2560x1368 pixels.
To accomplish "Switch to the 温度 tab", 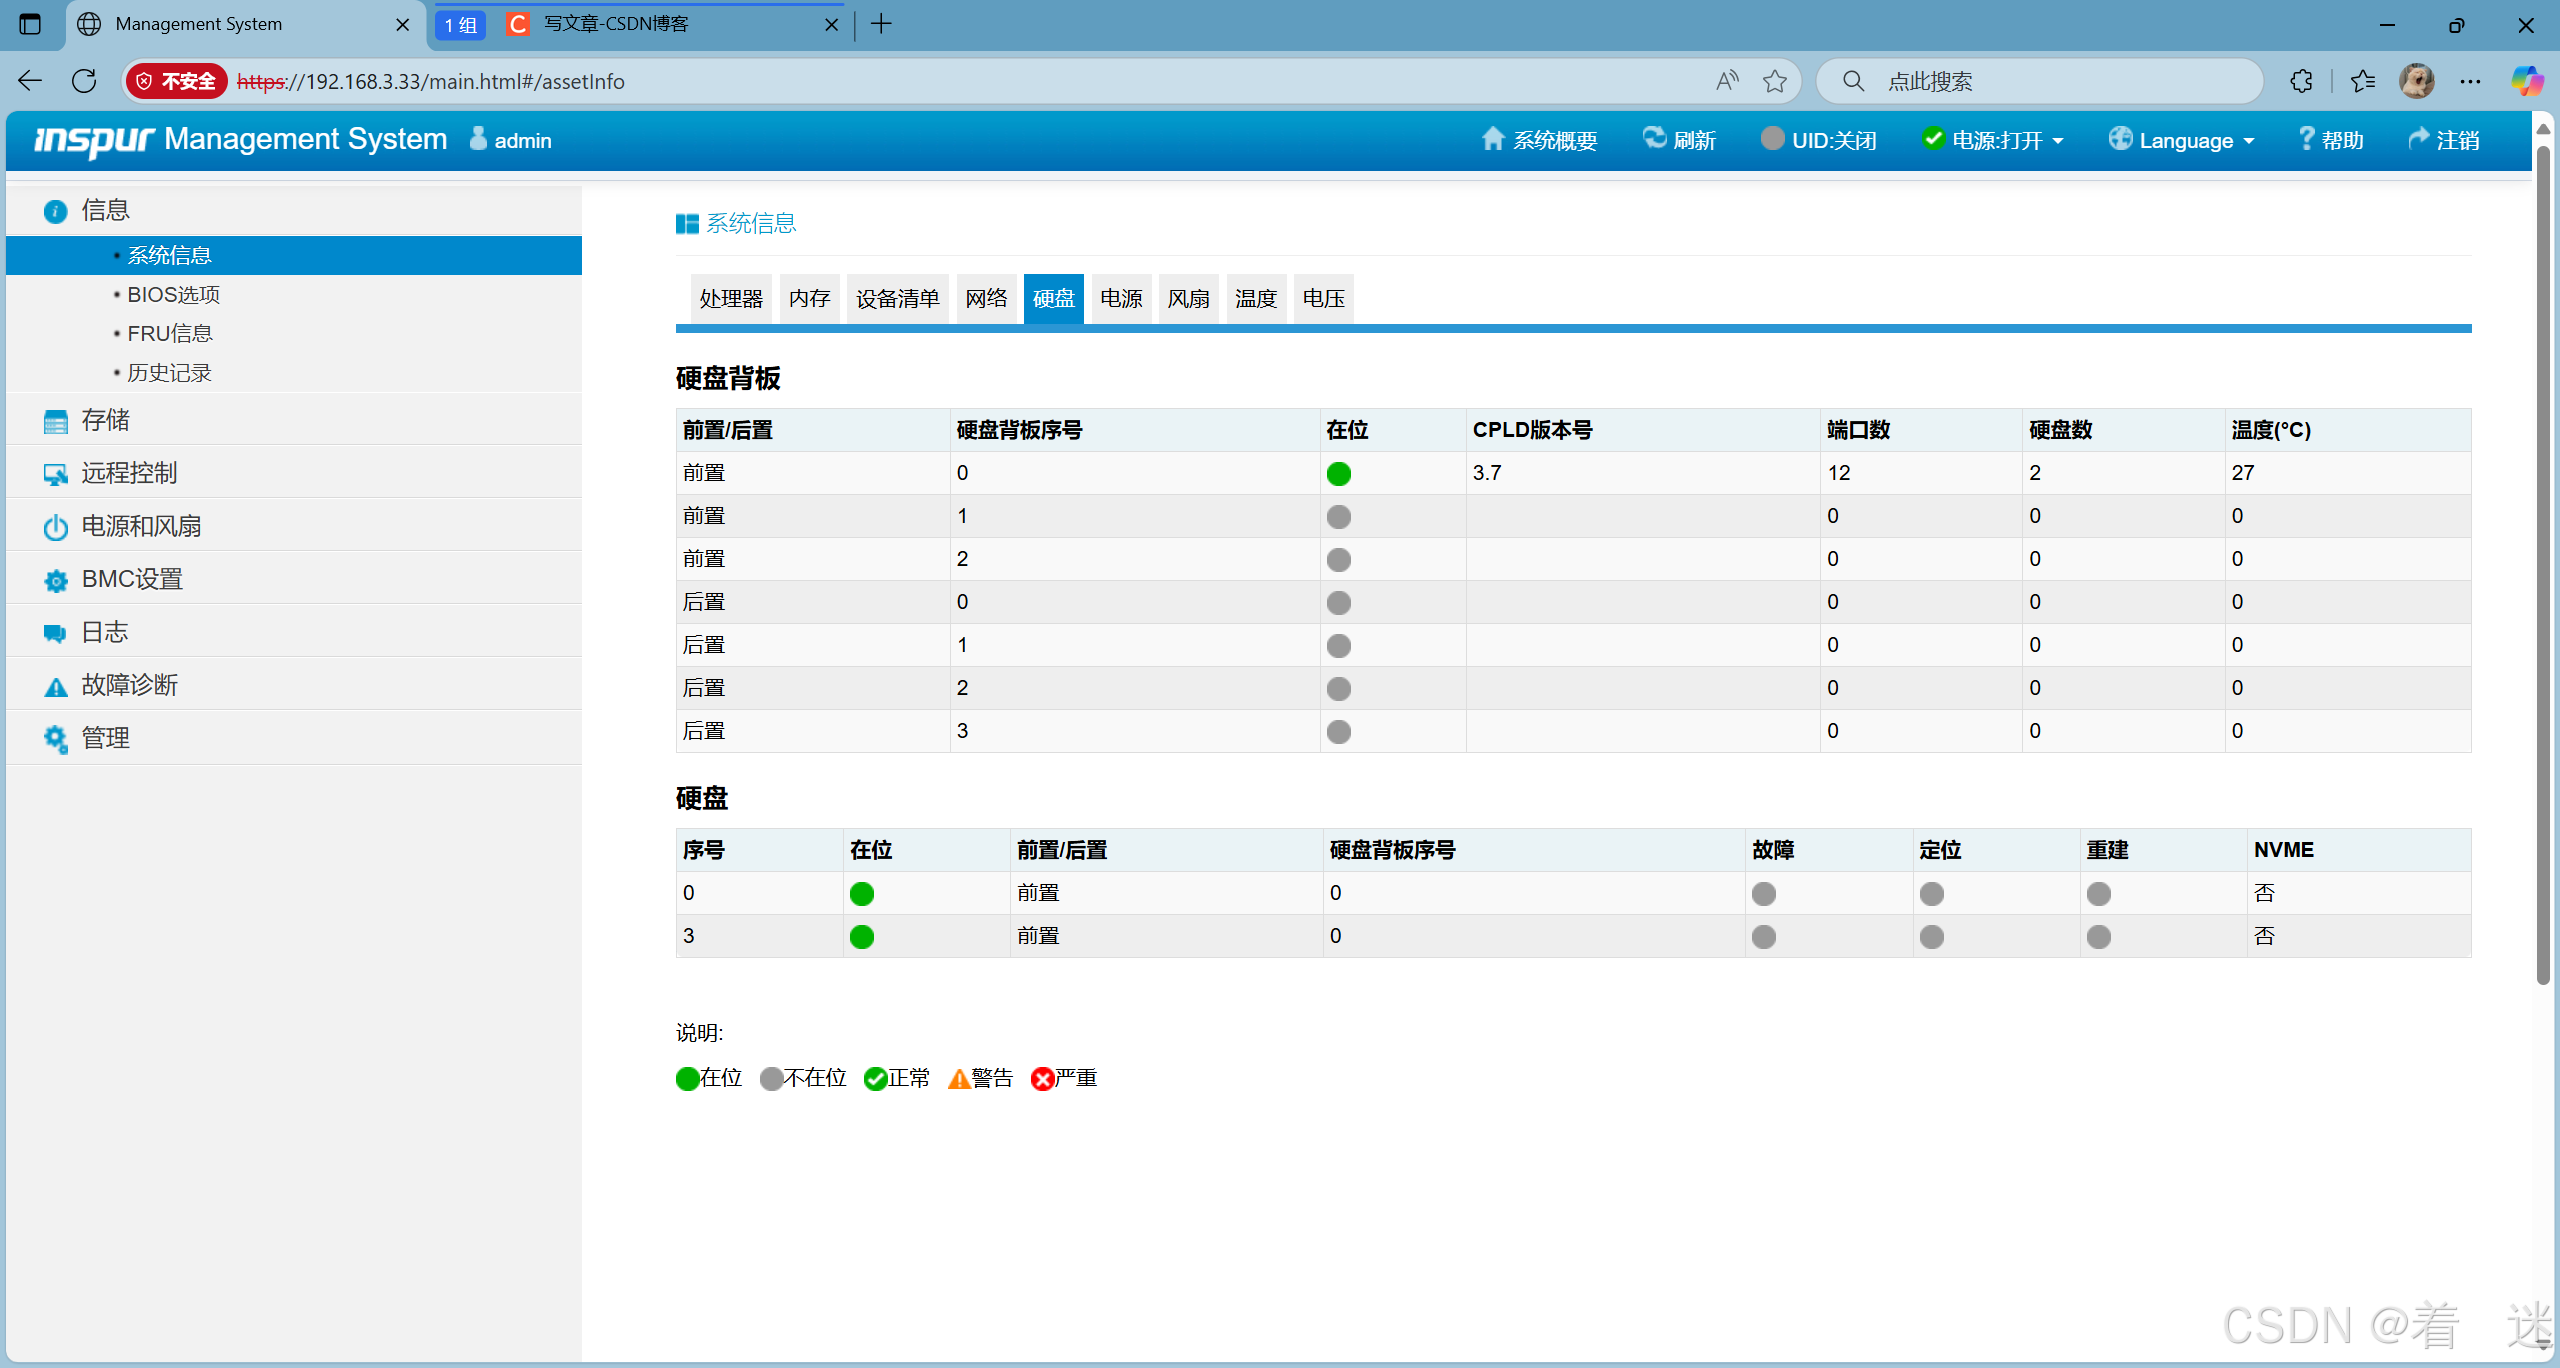I will [1255, 298].
